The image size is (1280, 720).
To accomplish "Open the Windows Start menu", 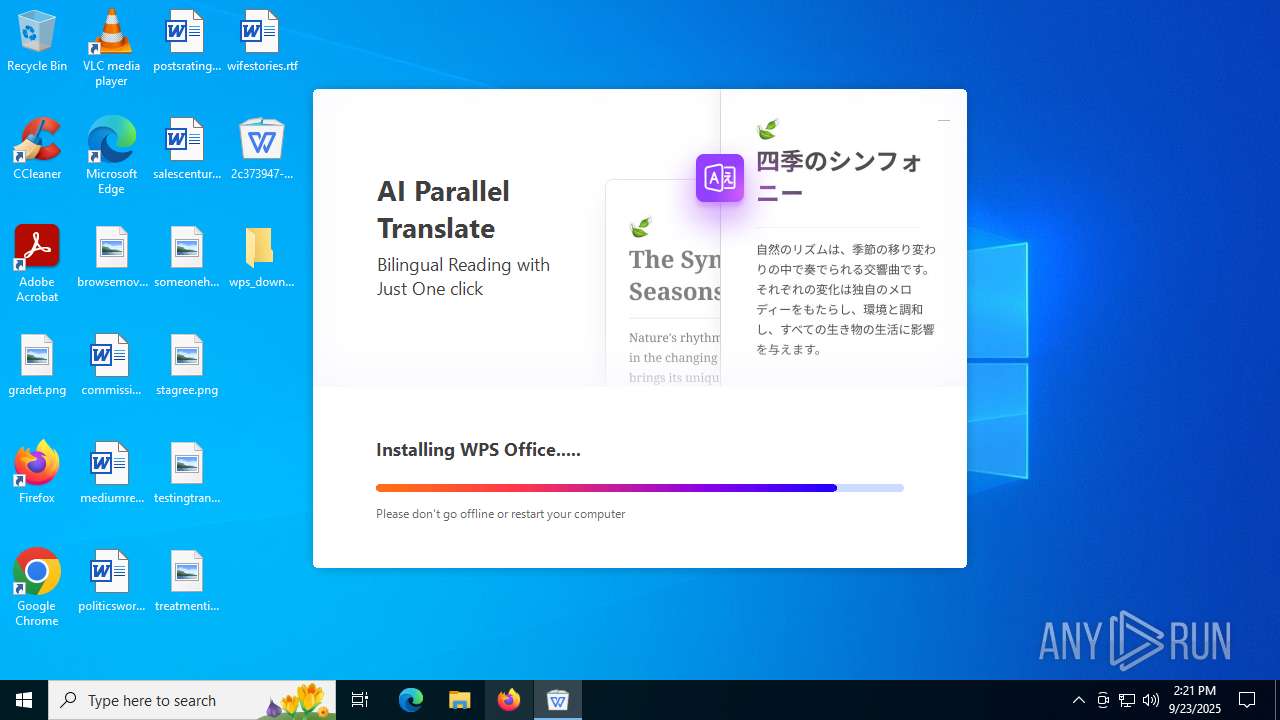I will 24,700.
